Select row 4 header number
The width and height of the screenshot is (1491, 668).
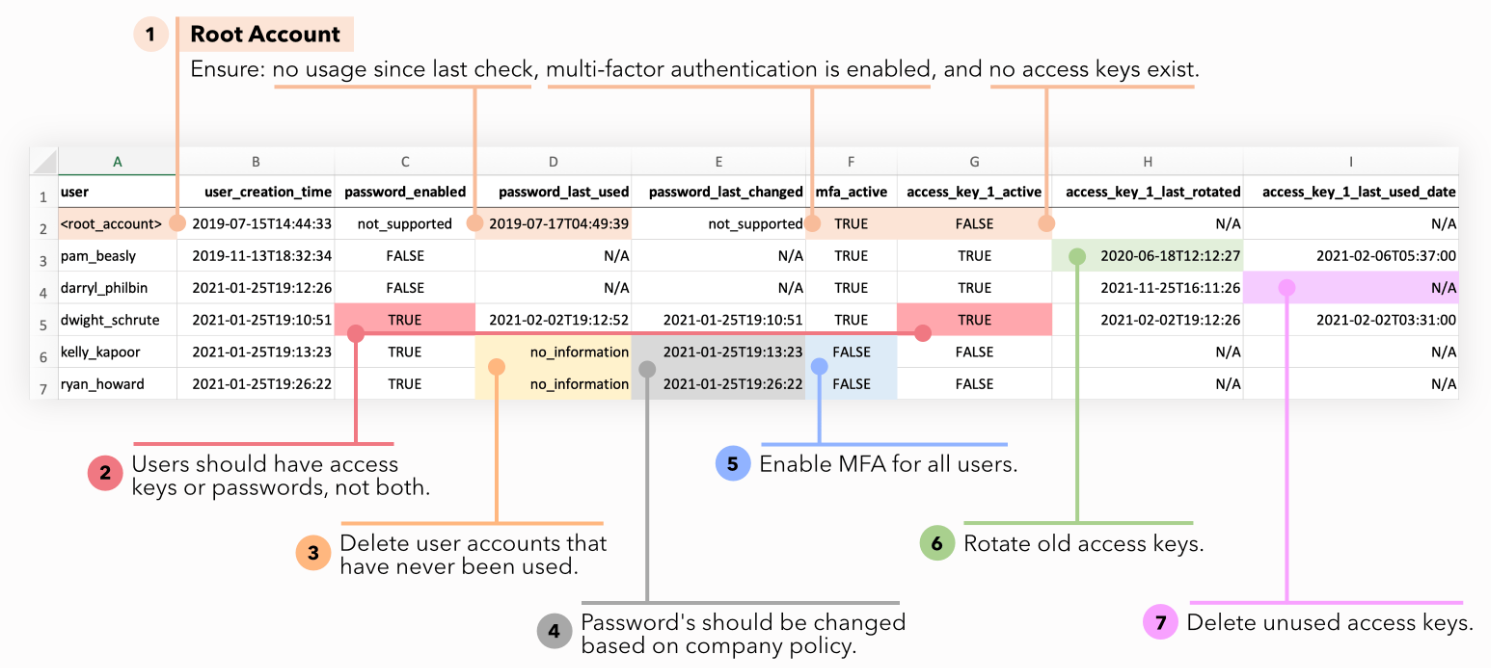[44, 288]
